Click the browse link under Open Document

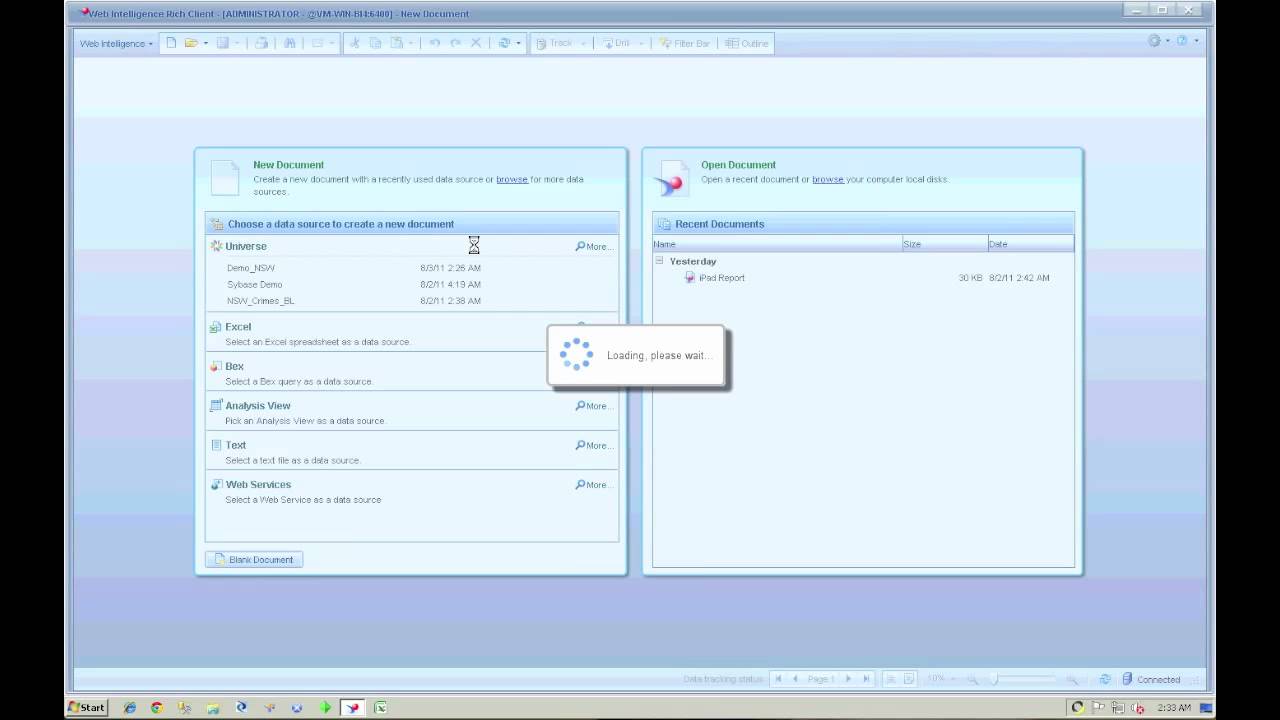click(x=828, y=179)
